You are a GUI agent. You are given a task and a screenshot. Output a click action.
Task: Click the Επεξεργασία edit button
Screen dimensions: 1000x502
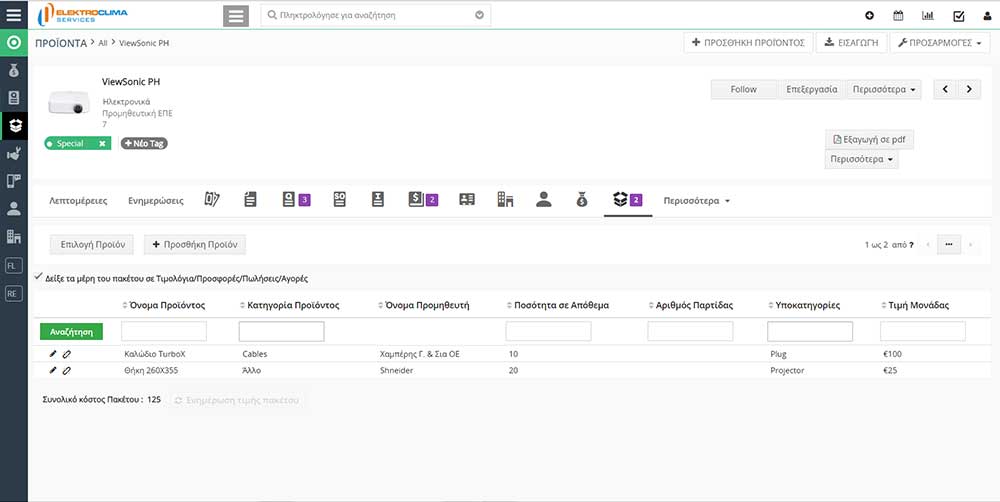point(812,89)
